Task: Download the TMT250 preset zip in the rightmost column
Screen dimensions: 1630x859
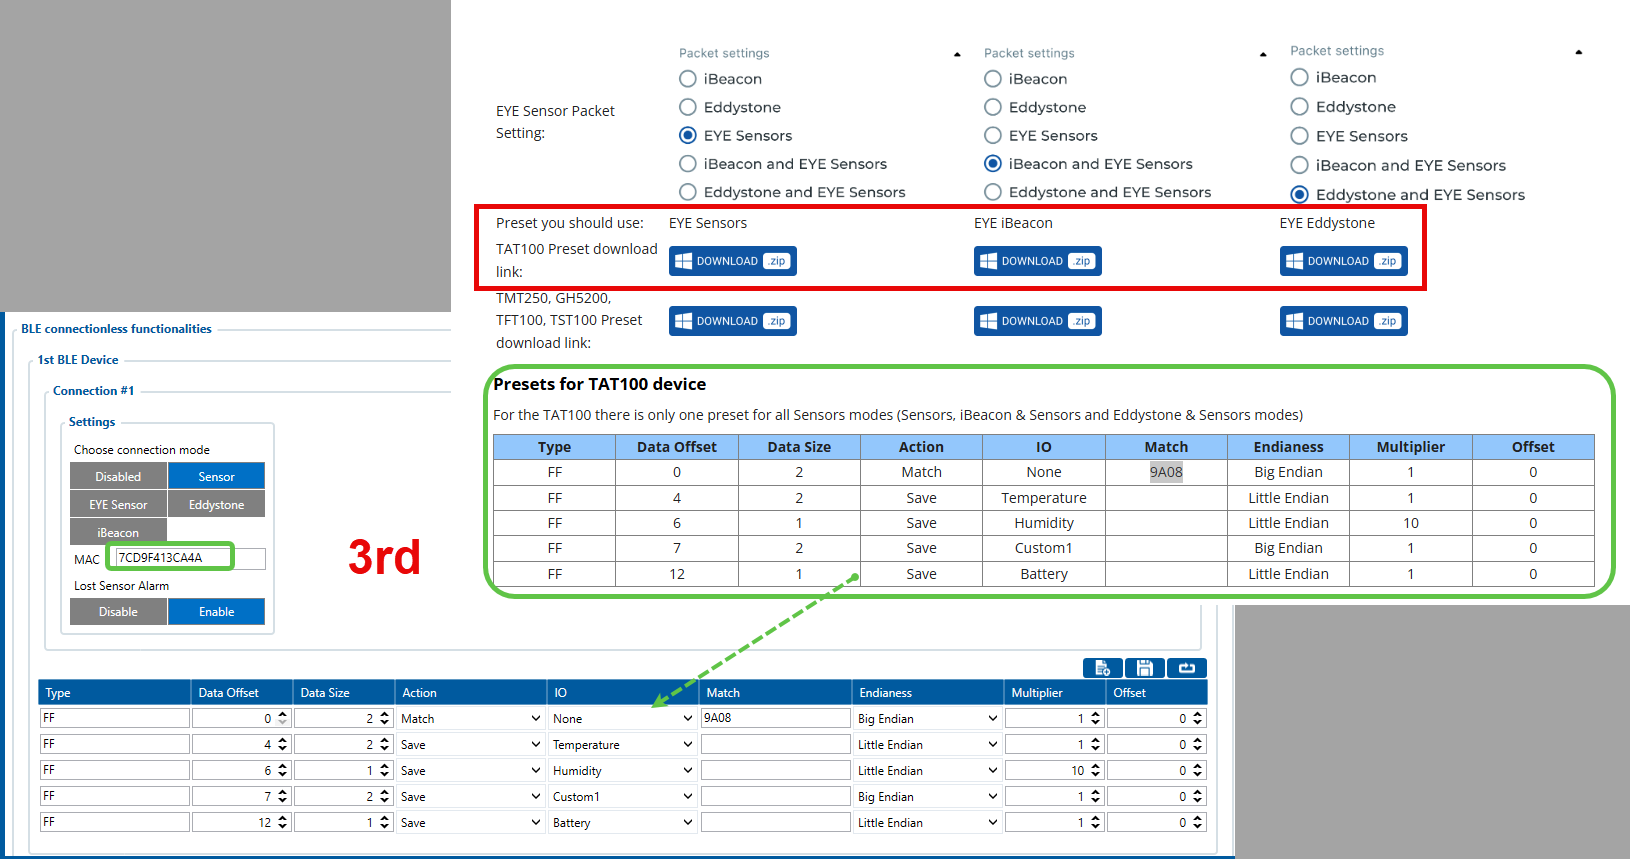Action: pyautogui.click(x=1343, y=321)
